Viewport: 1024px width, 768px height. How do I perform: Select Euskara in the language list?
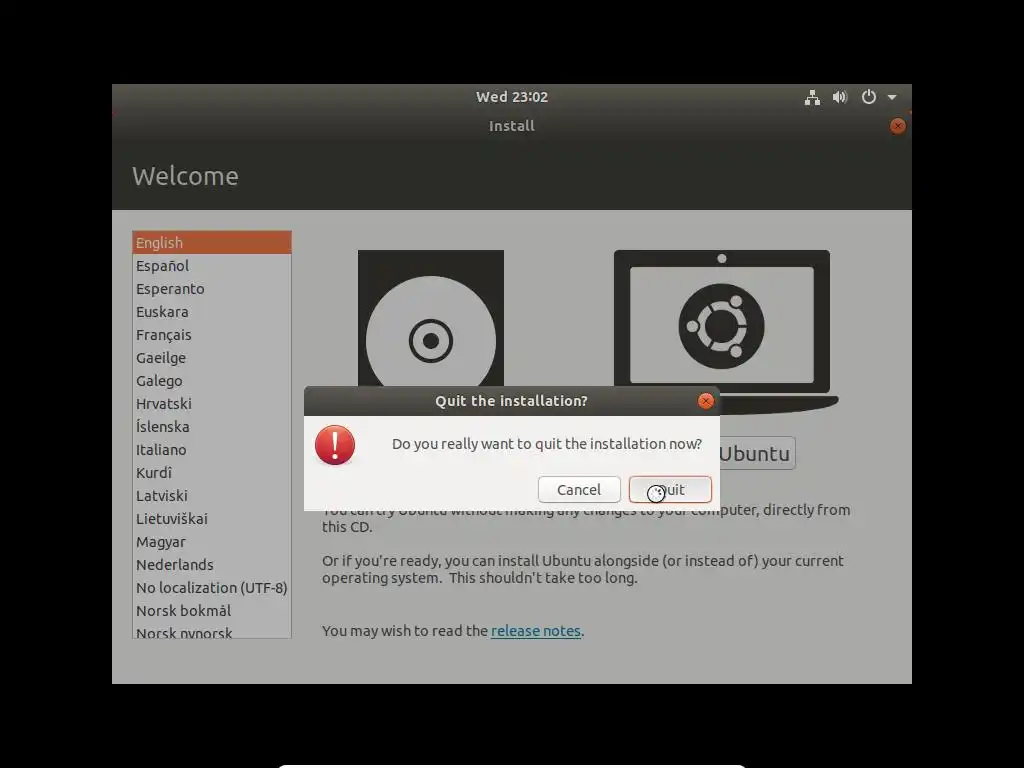pos(212,312)
